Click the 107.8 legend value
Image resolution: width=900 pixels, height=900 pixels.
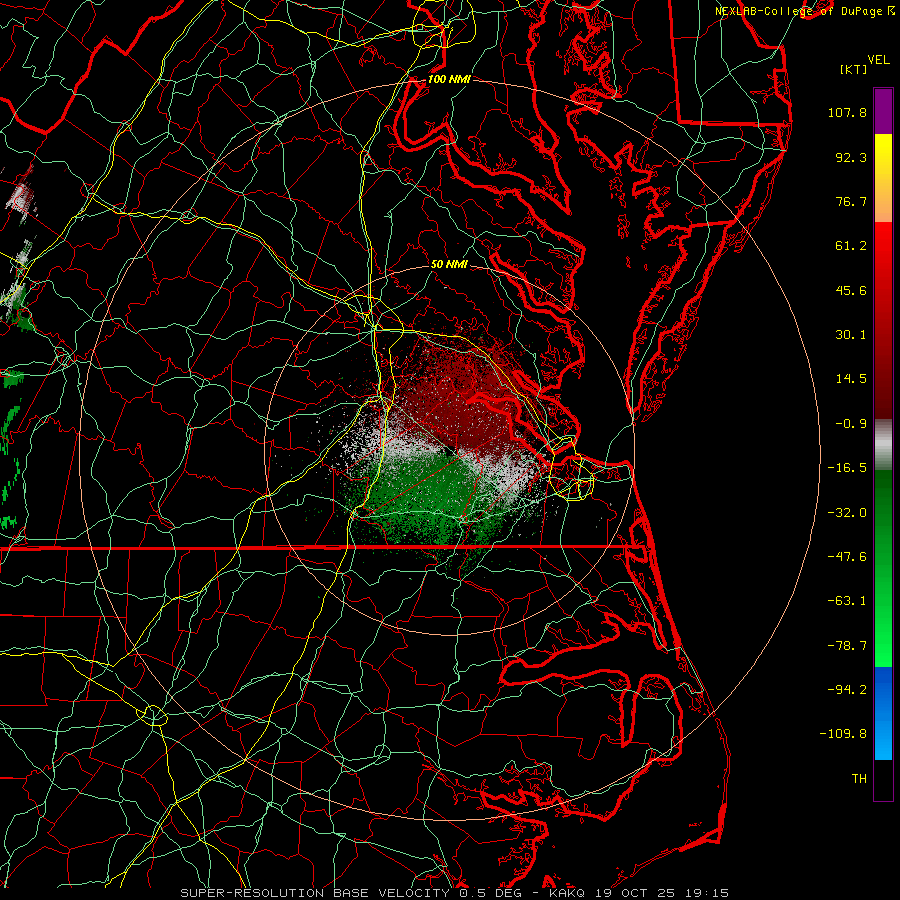tap(847, 112)
